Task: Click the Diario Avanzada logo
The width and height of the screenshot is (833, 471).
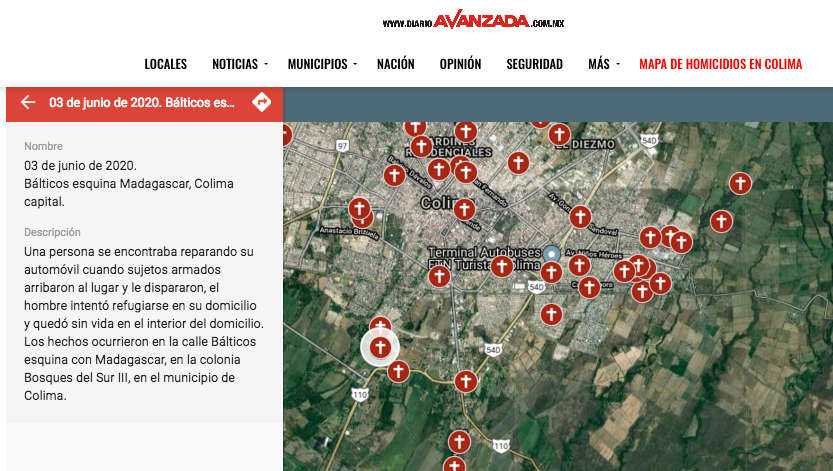Action: pyautogui.click(x=473, y=20)
